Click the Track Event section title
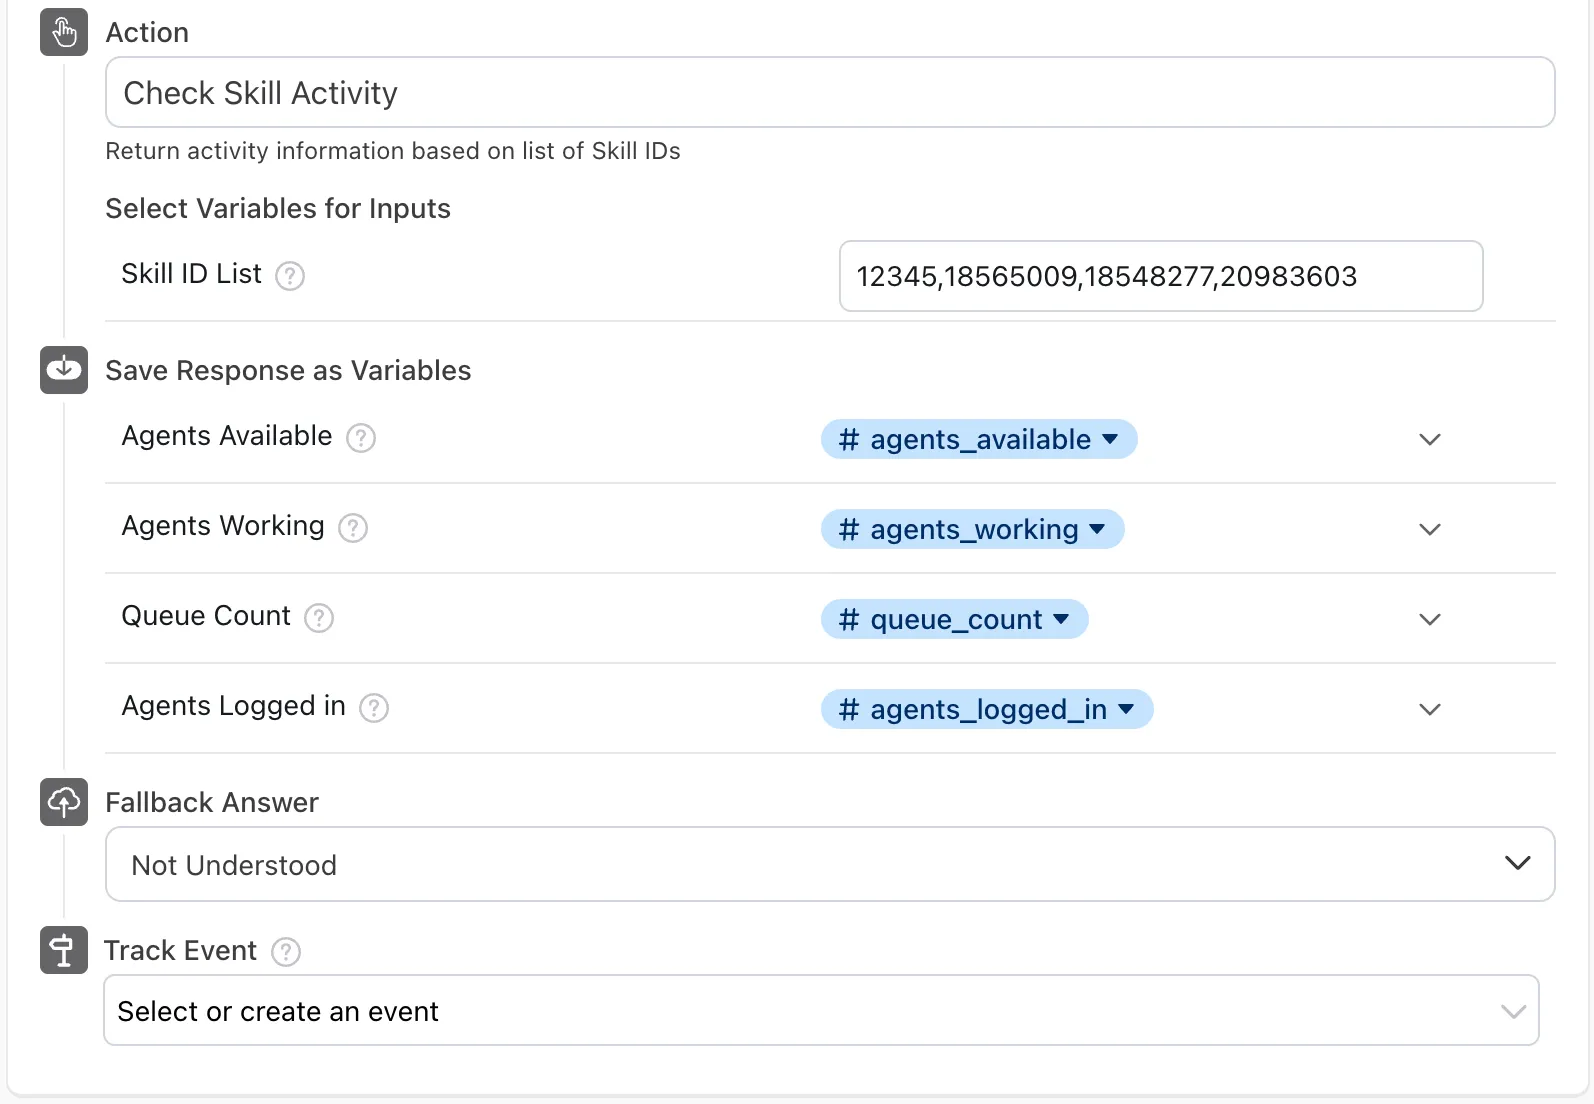Image resolution: width=1594 pixels, height=1104 pixels. click(x=181, y=950)
